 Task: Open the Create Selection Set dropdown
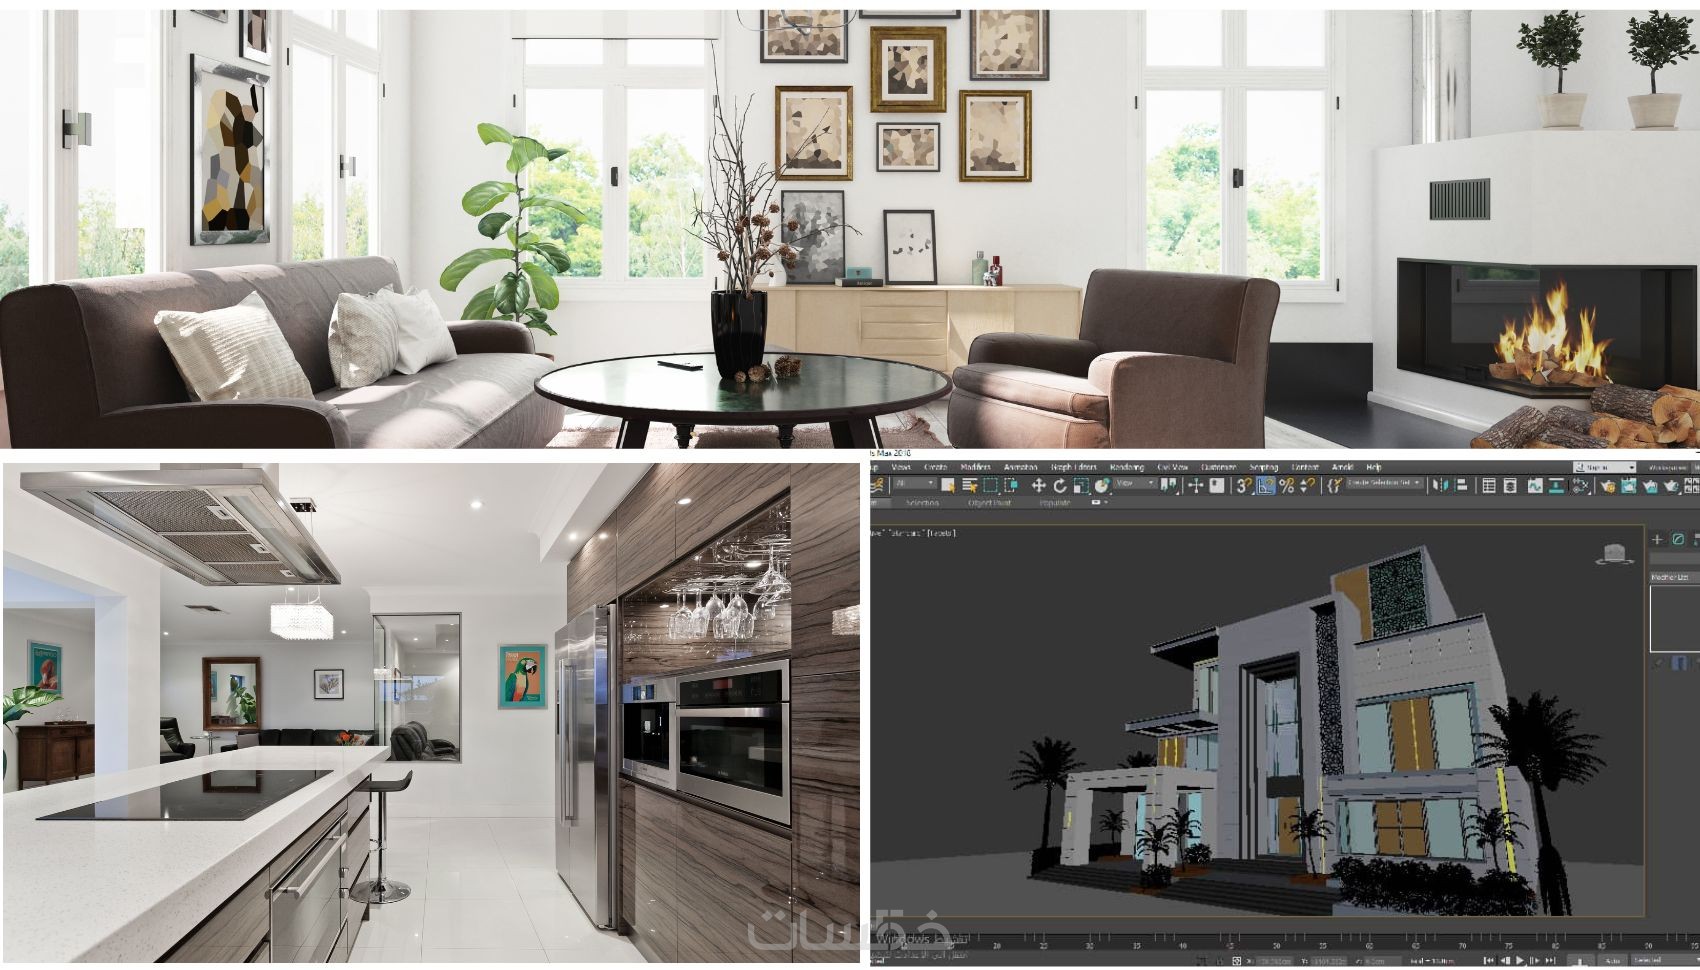(x=1385, y=484)
